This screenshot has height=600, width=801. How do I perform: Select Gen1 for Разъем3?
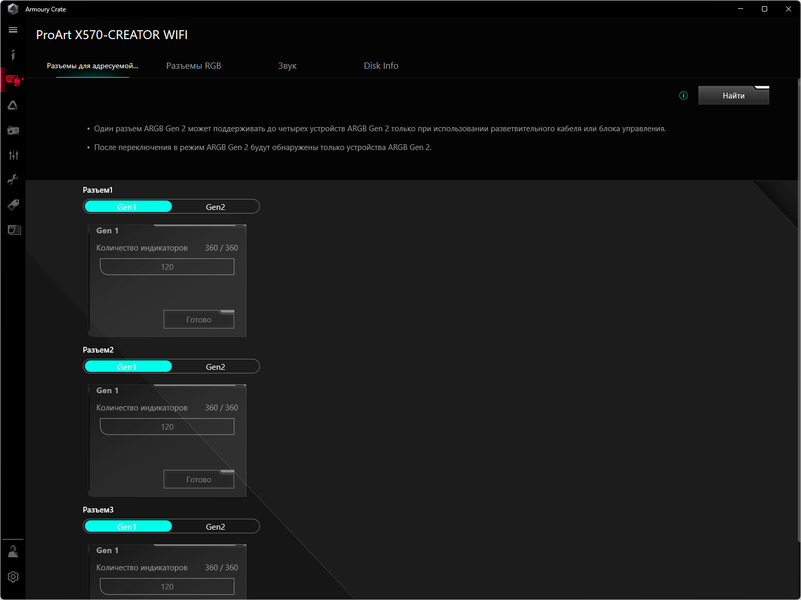pyautogui.click(x=128, y=526)
